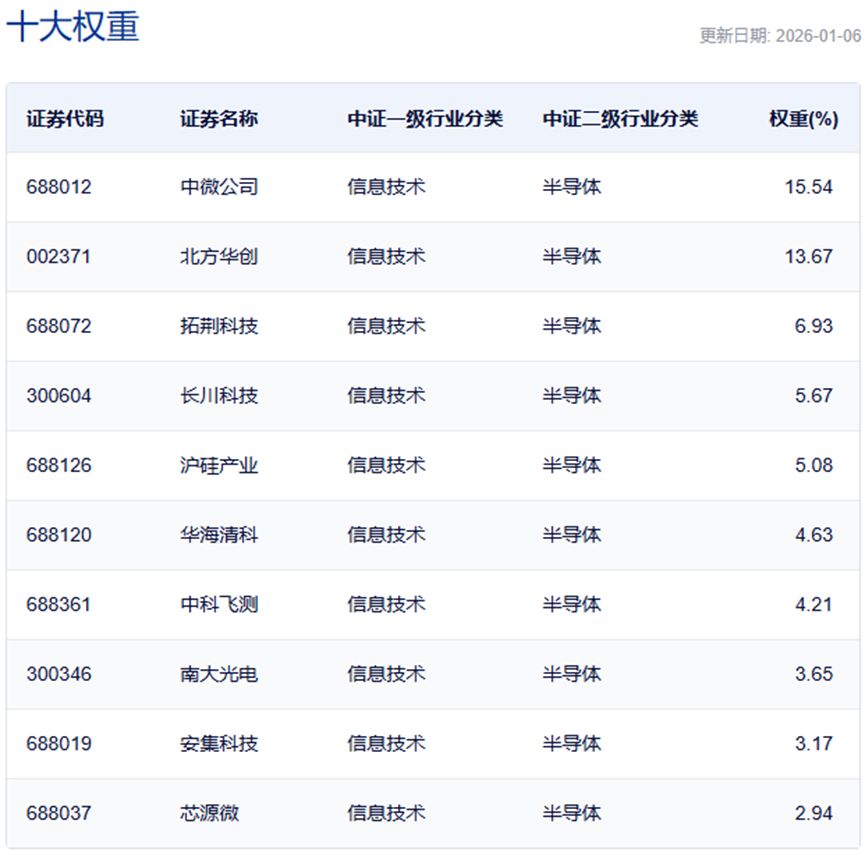Click the 15.54 weight value
This screenshot has height=856, width=865.
point(808,187)
